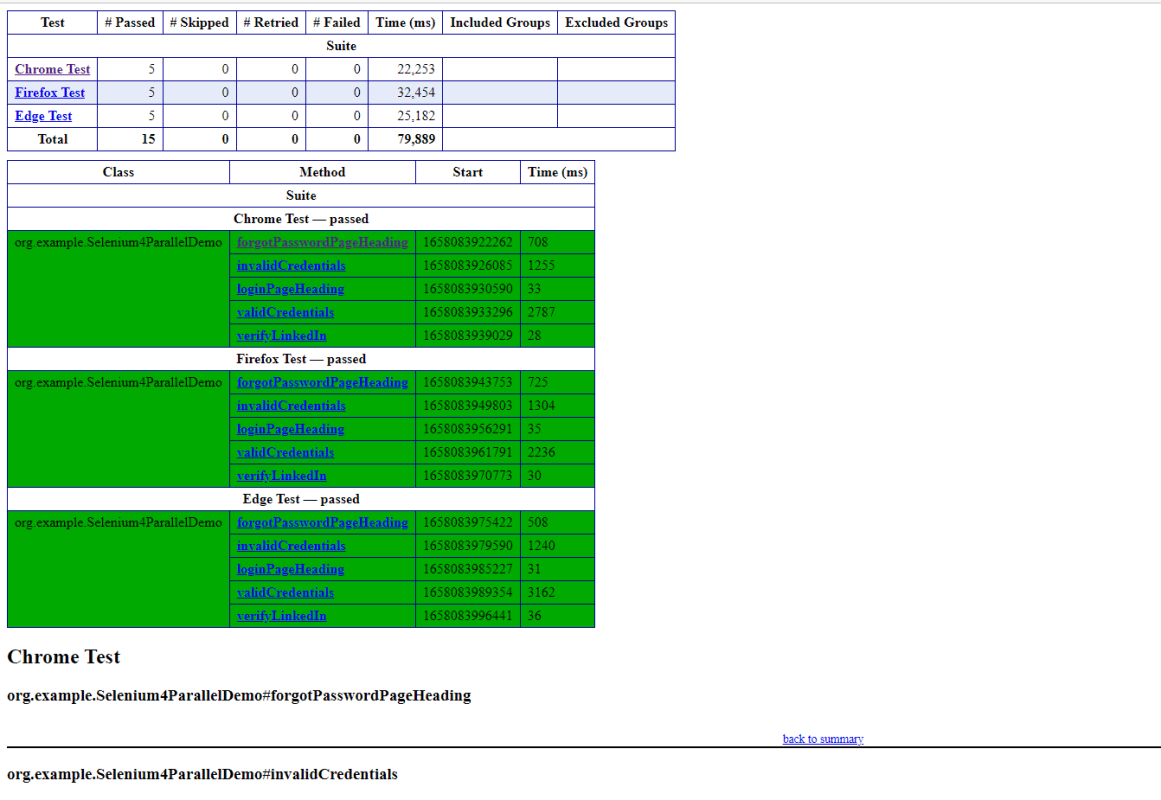Open the Firefox Test suite link
Screen dimensions: 1161x800
(50, 92)
